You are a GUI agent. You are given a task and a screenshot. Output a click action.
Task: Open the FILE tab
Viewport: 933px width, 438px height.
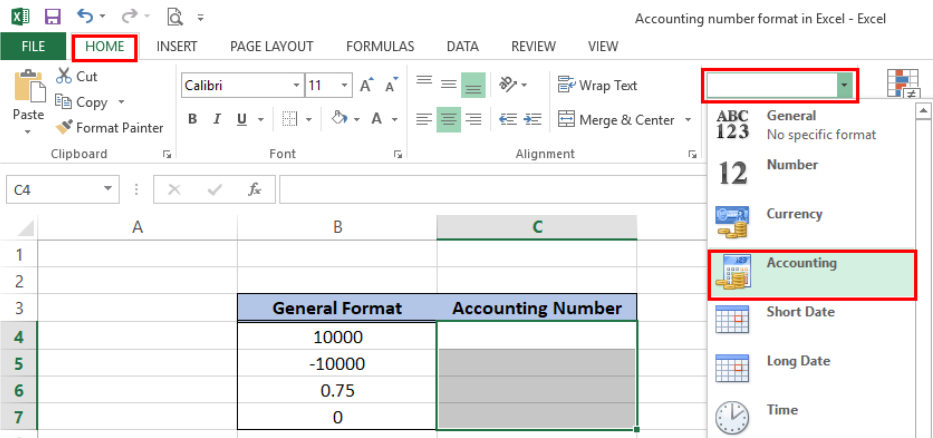pos(33,46)
